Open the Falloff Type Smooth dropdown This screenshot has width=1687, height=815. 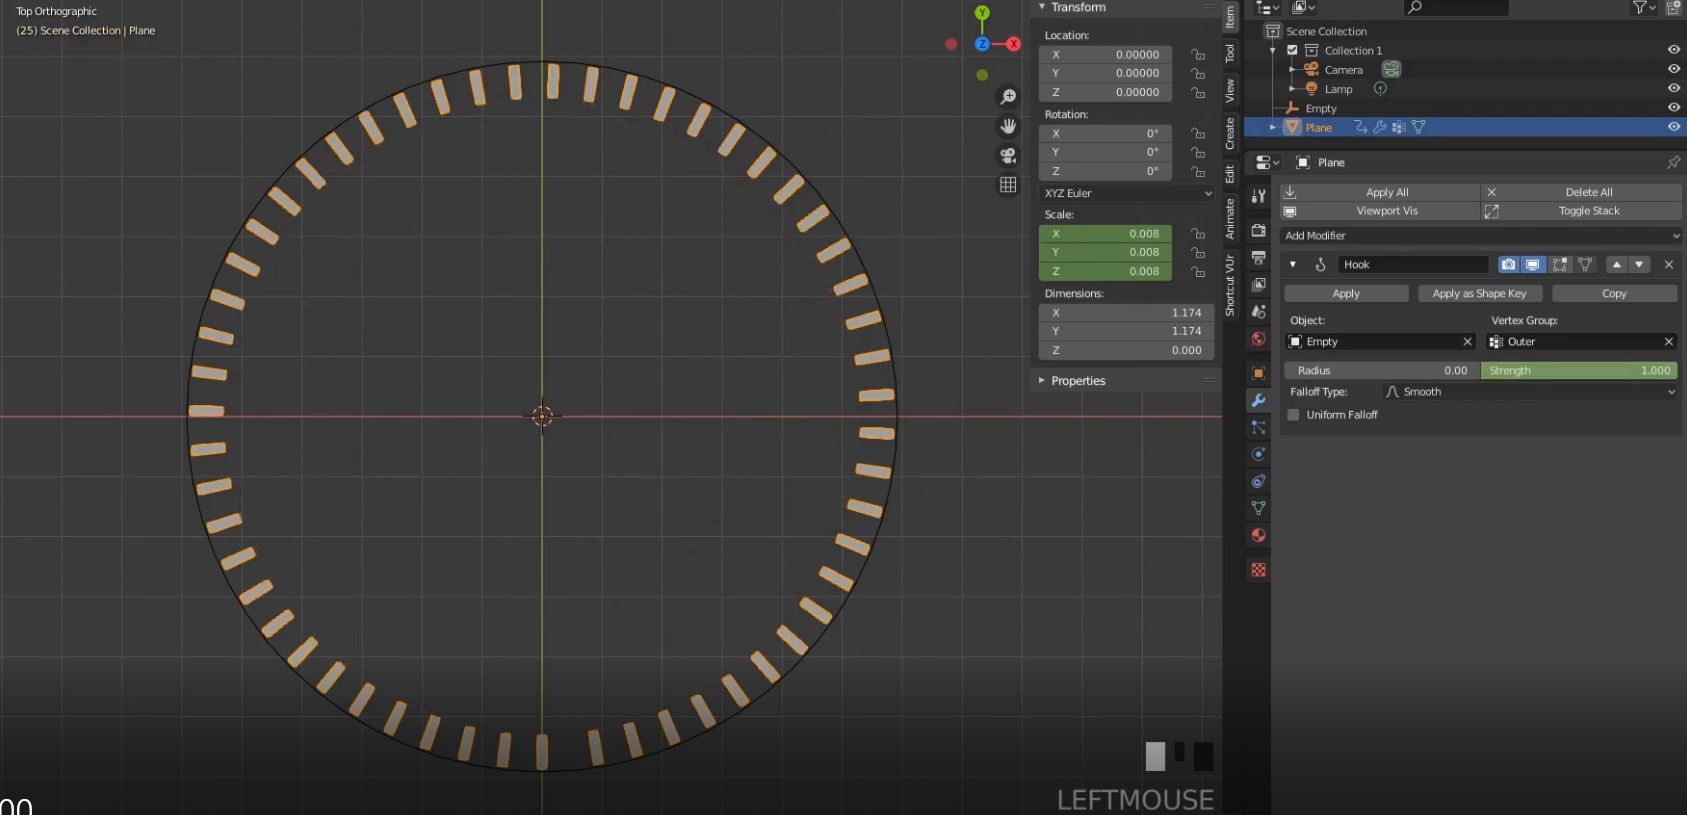click(1529, 392)
